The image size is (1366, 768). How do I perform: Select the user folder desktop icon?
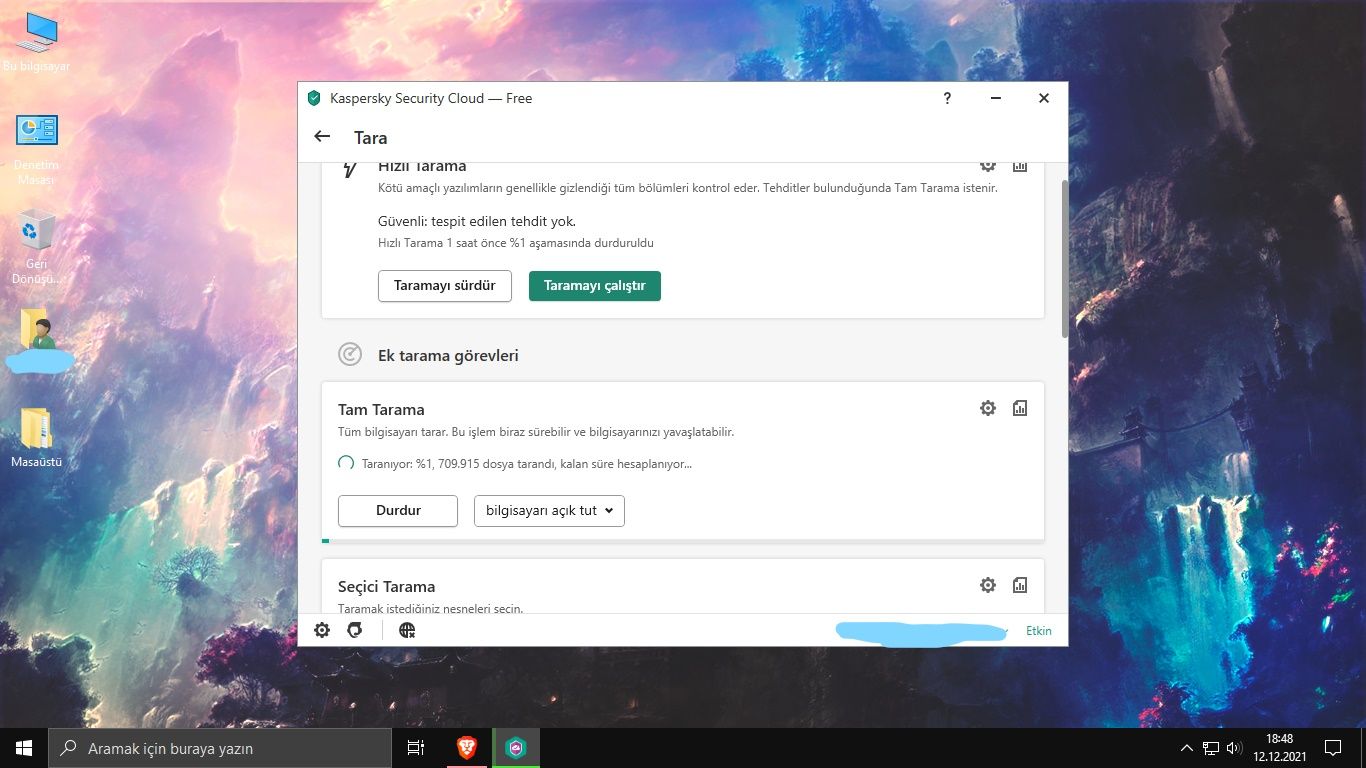(x=39, y=340)
